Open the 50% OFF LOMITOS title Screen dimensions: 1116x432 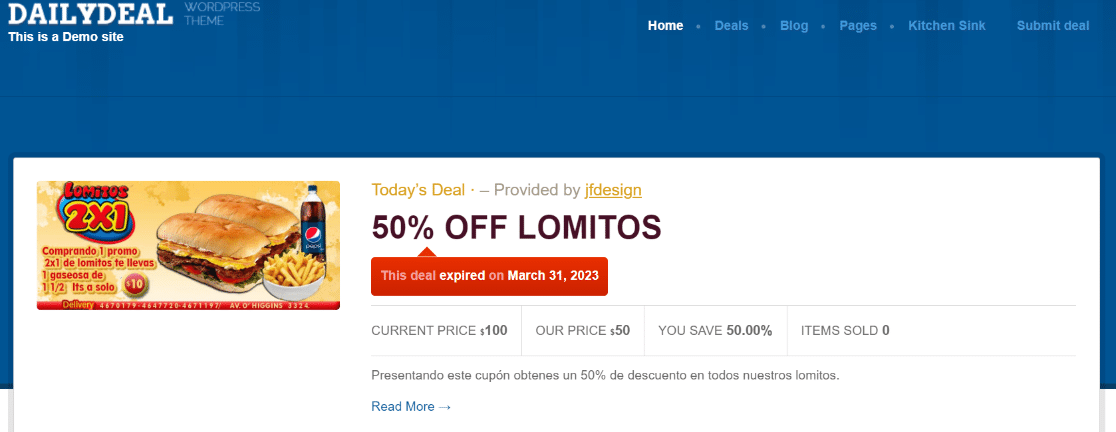point(516,228)
